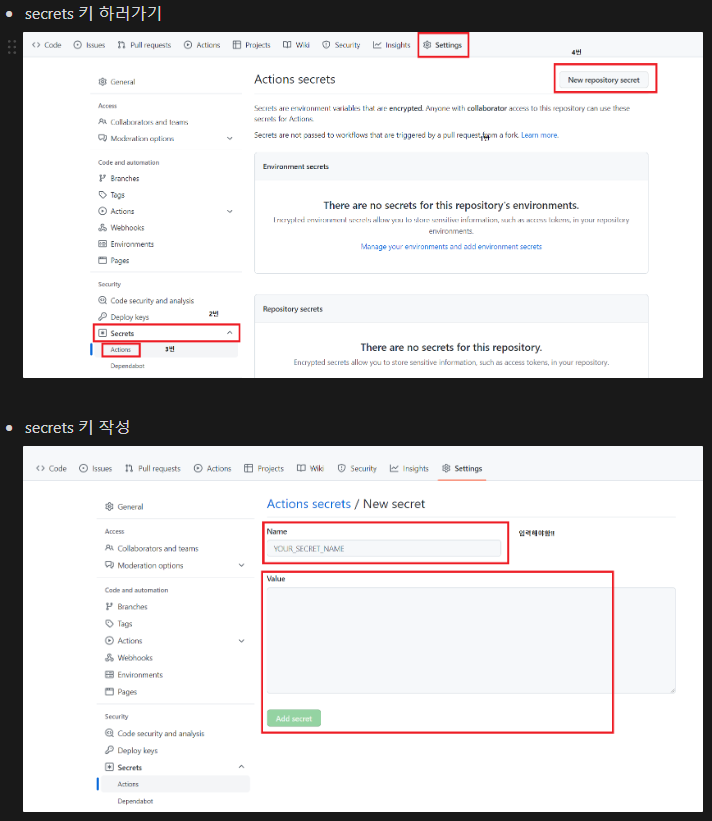Open Settings tab in top GitHub screenshot
The height and width of the screenshot is (821, 712).
tap(442, 45)
